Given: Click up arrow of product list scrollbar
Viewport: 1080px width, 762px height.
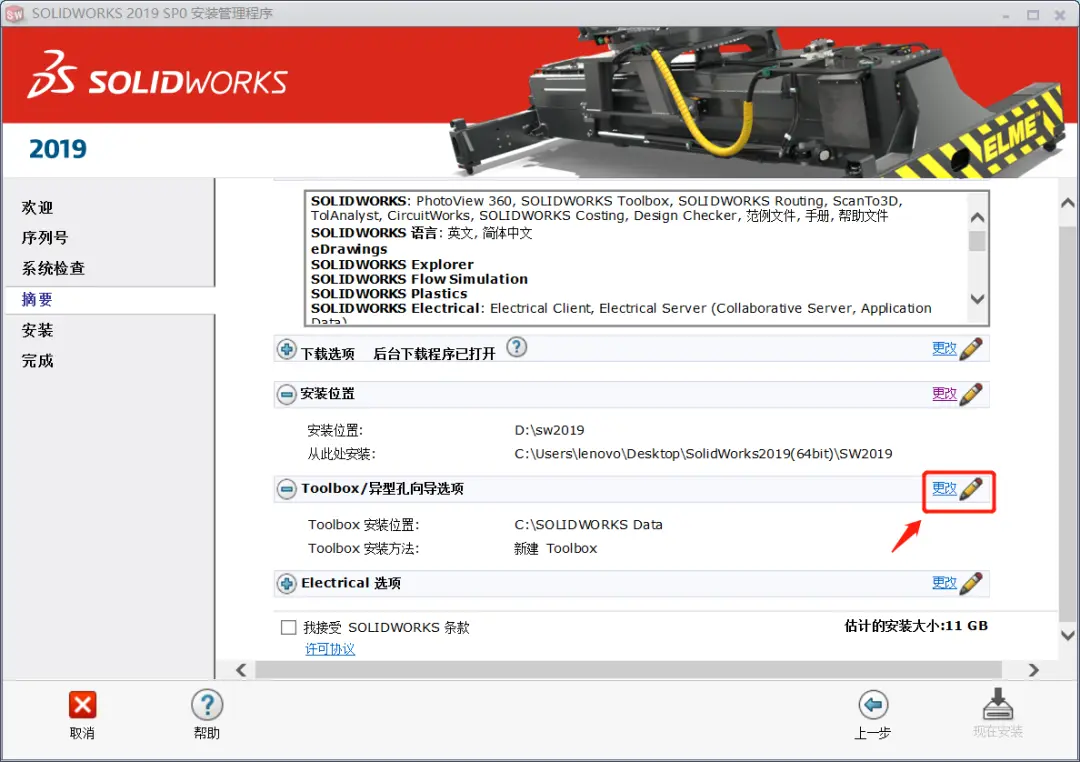Looking at the screenshot, I should click(x=977, y=218).
